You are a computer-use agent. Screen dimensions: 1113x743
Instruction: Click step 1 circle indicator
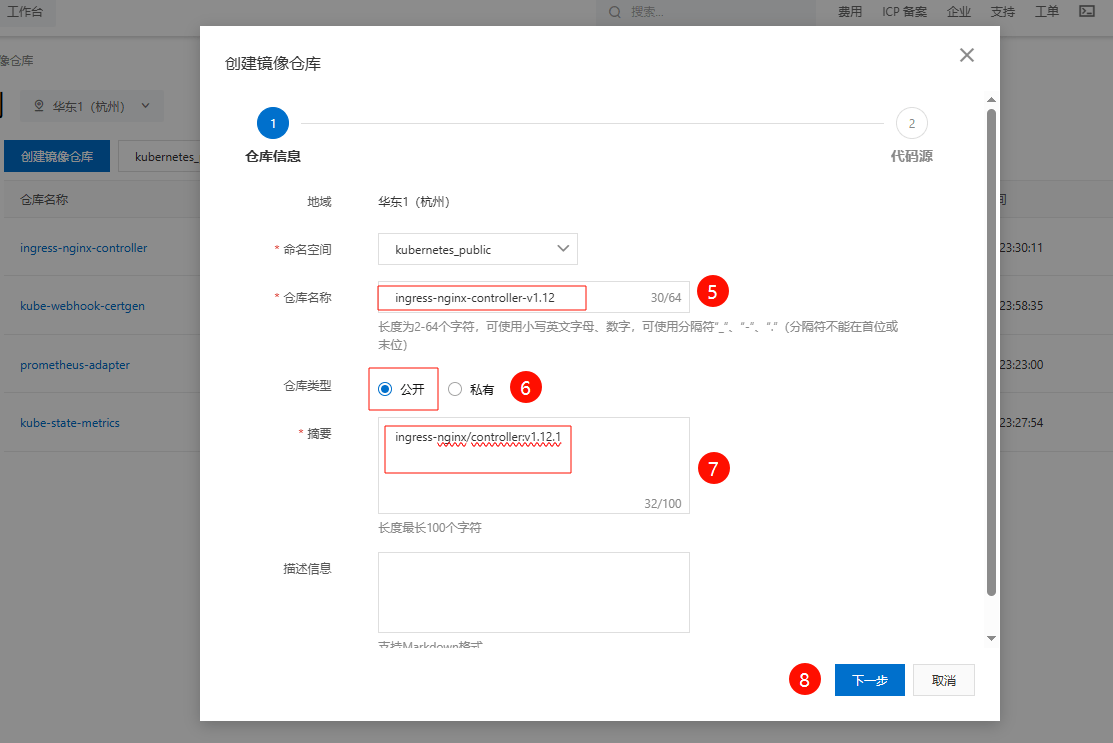tap(272, 123)
